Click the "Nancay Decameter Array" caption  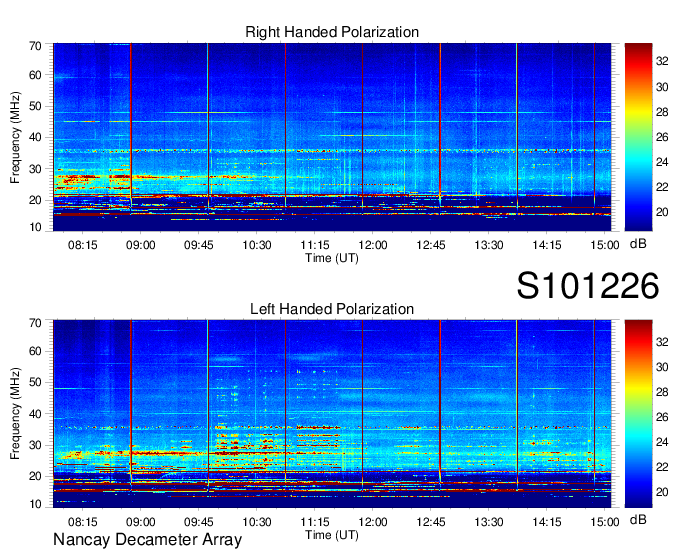[147, 540]
